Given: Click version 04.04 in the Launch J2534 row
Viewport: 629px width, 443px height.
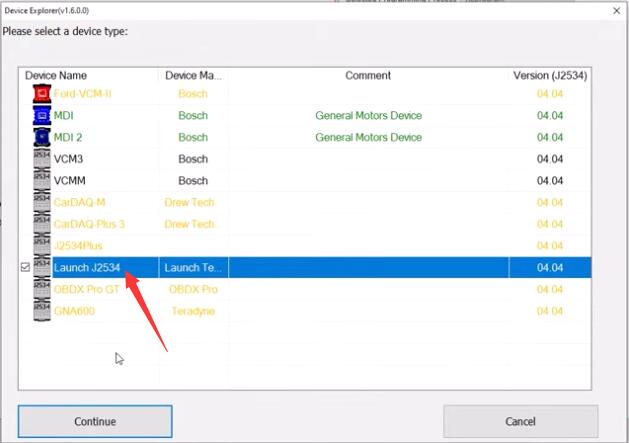Looking at the screenshot, I should (550, 268).
